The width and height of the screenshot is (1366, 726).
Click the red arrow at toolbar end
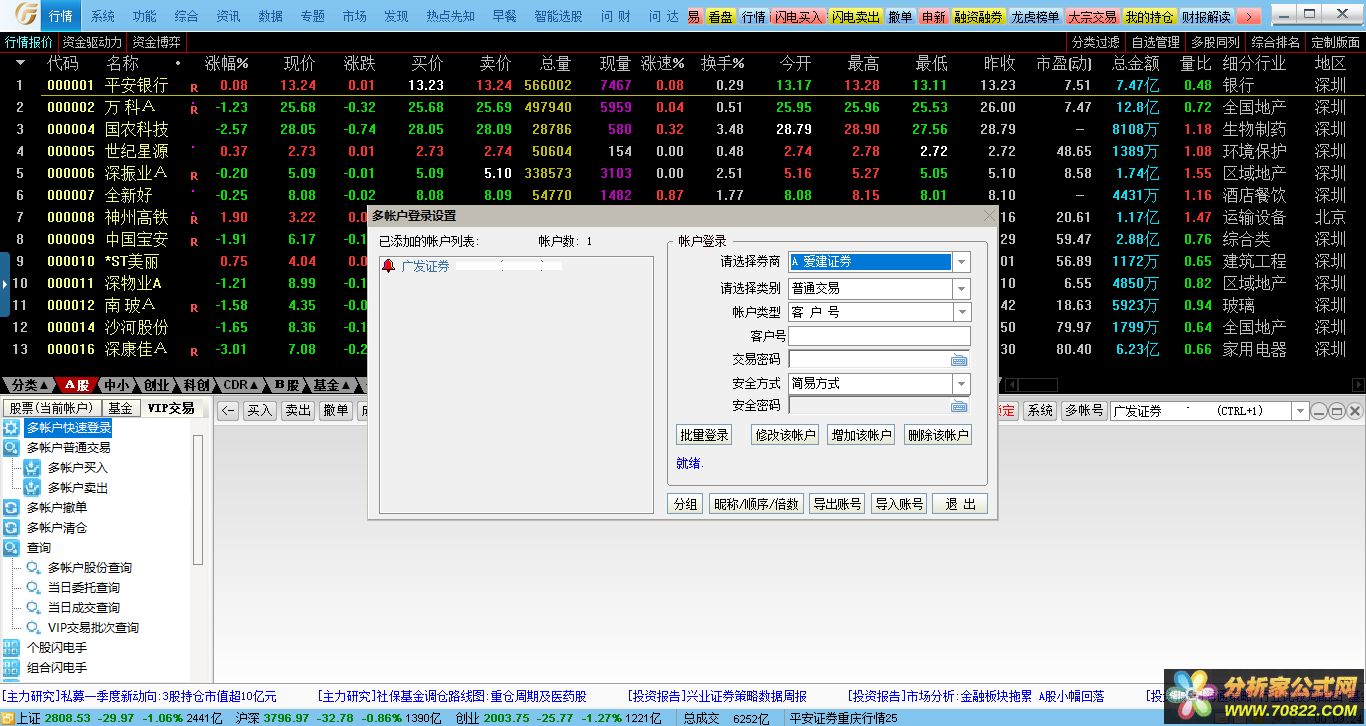tap(1248, 17)
